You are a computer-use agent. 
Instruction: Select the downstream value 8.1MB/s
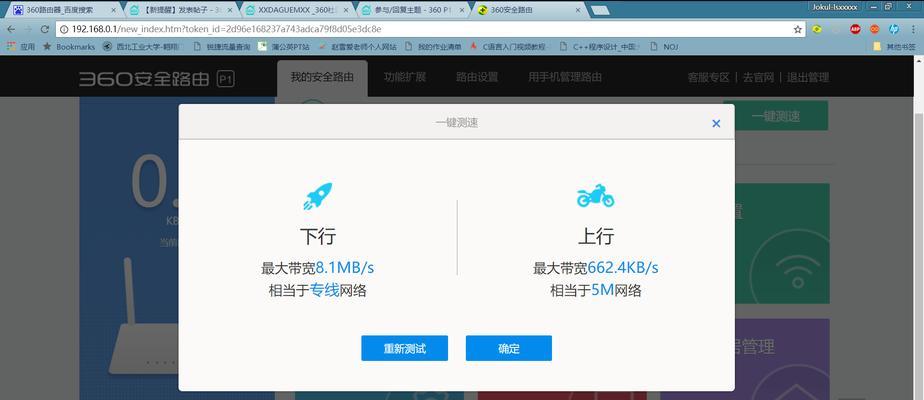coord(345,268)
